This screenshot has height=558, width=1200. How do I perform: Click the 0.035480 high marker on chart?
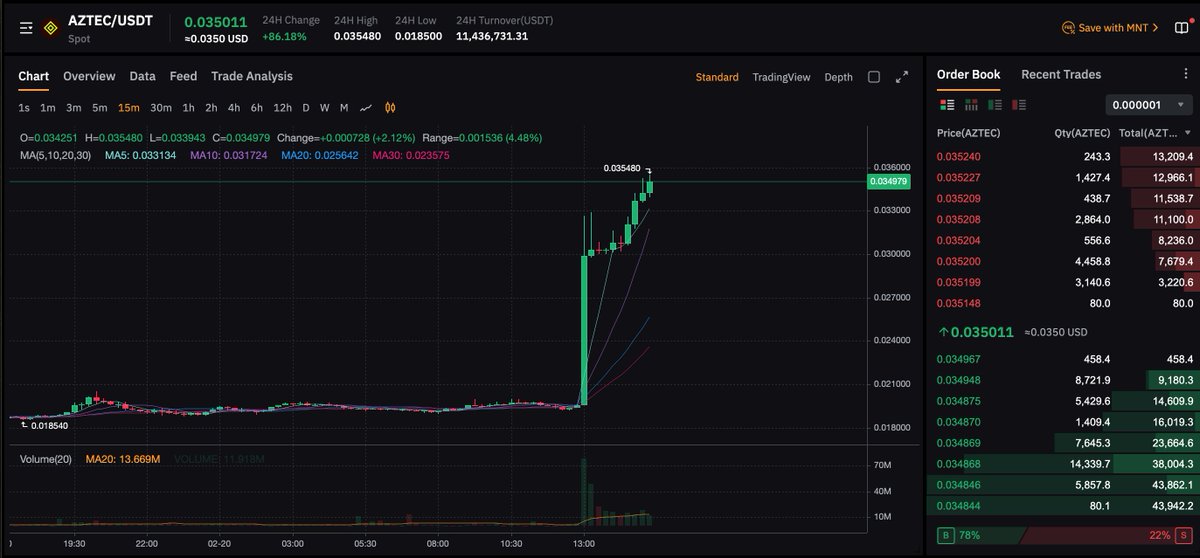tap(621, 168)
